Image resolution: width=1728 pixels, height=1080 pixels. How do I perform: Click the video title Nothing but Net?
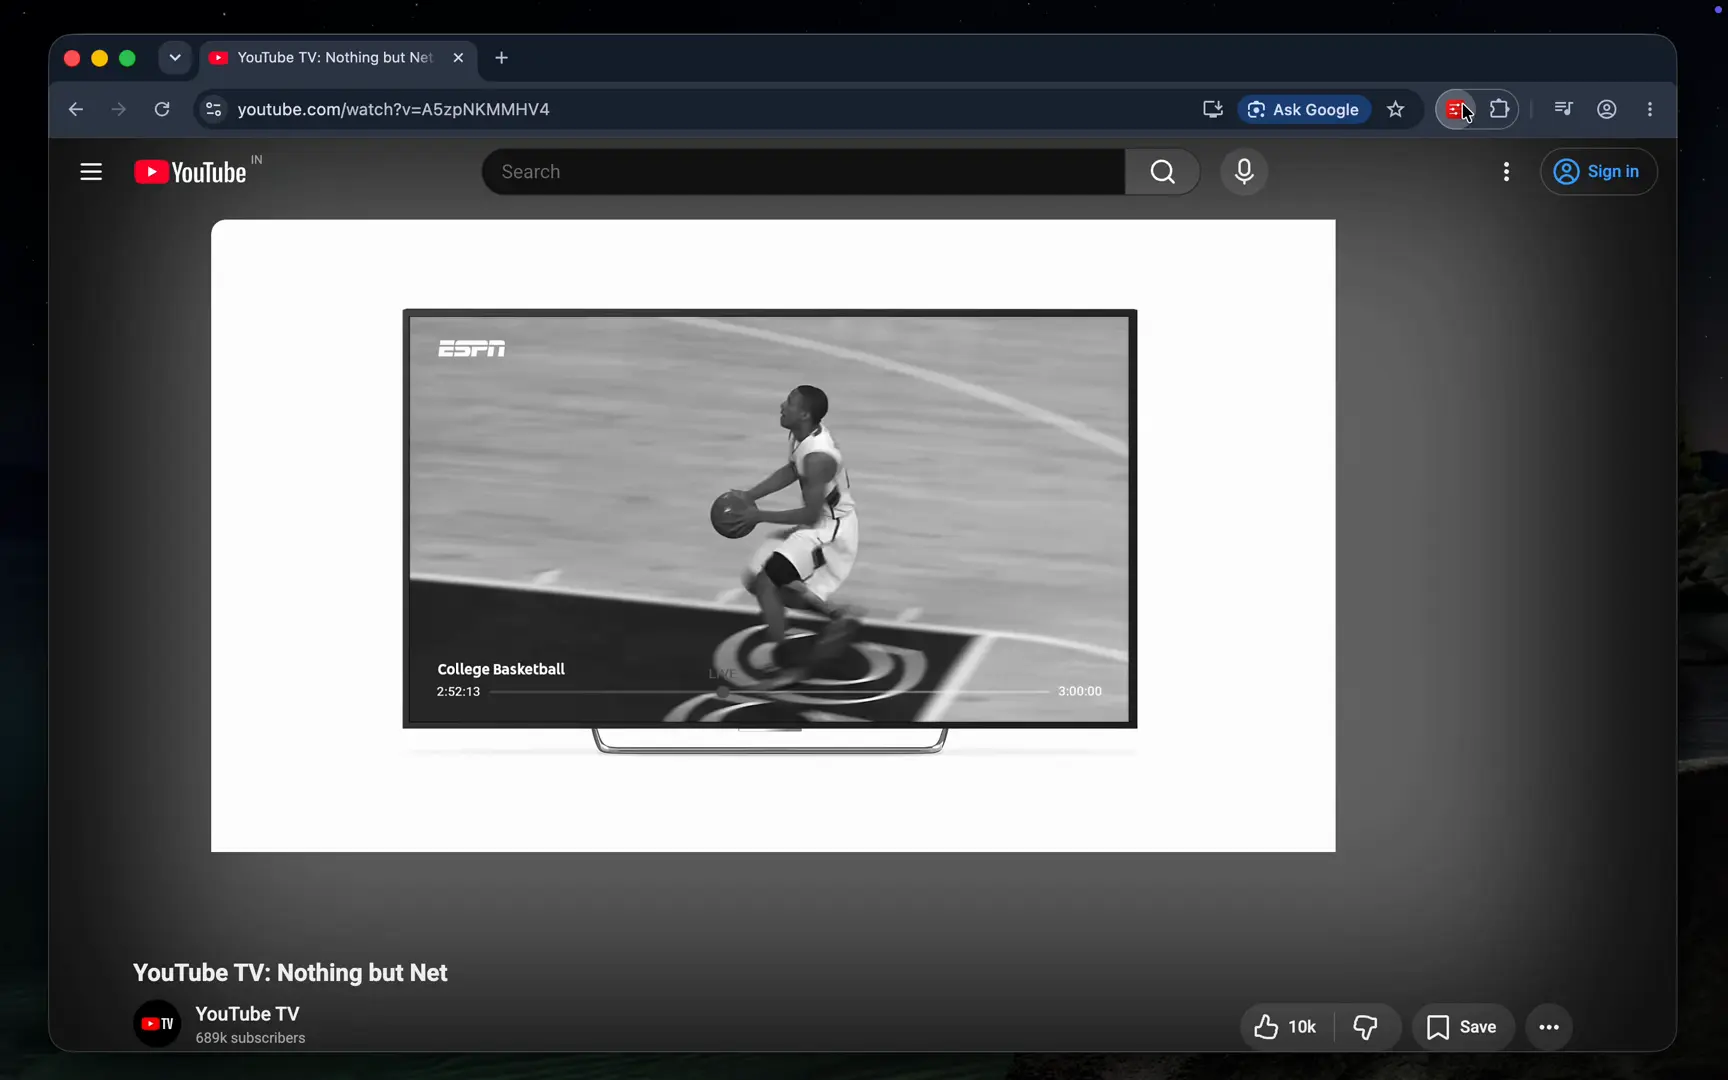(290, 973)
